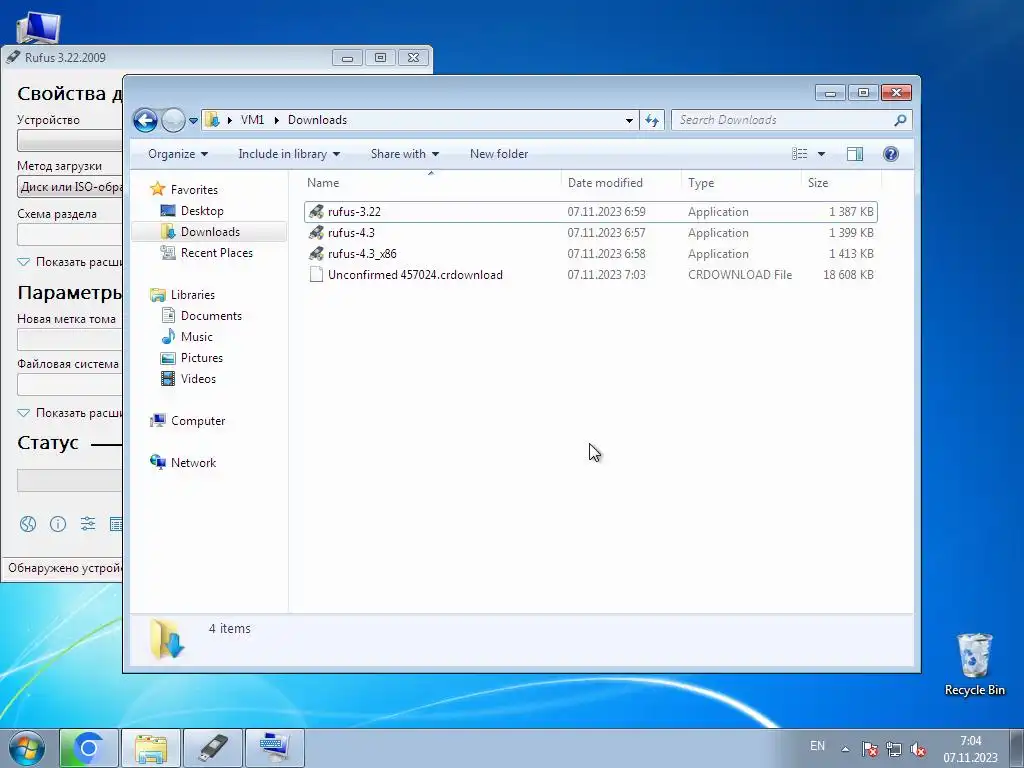Open Explorer Help question mark icon
The height and width of the screenshot is (768, 1024).
coord(890,153)
